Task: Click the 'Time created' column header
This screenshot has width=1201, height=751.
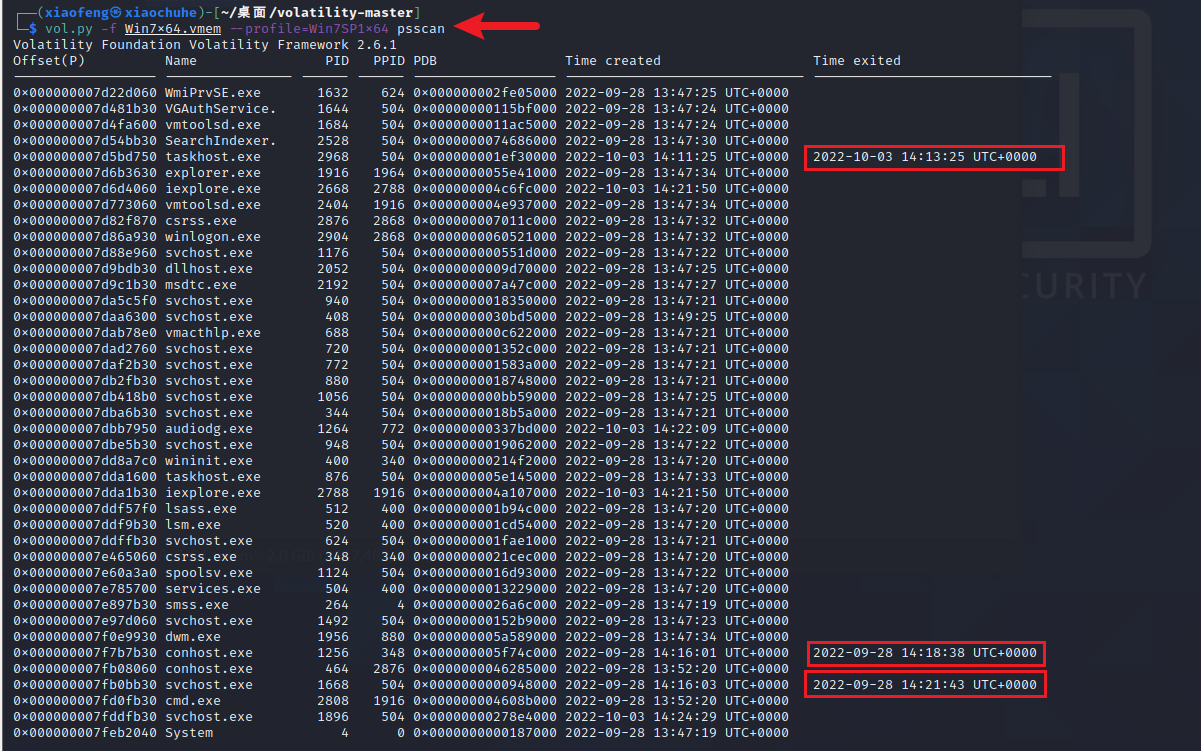Action: click(x=613, y=61)
